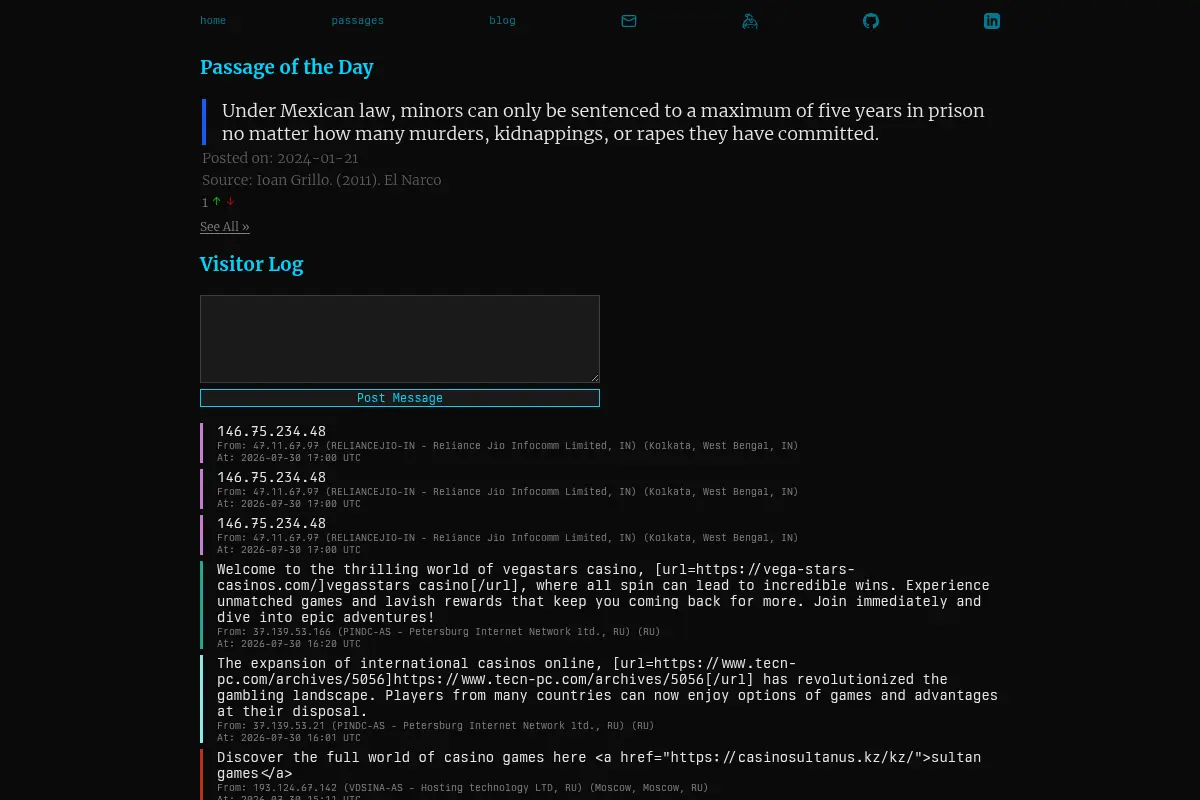The height and width of the screenshot is (800, 1200).
Task: Open the blog nav link
Action: click(x=503, y=21)
